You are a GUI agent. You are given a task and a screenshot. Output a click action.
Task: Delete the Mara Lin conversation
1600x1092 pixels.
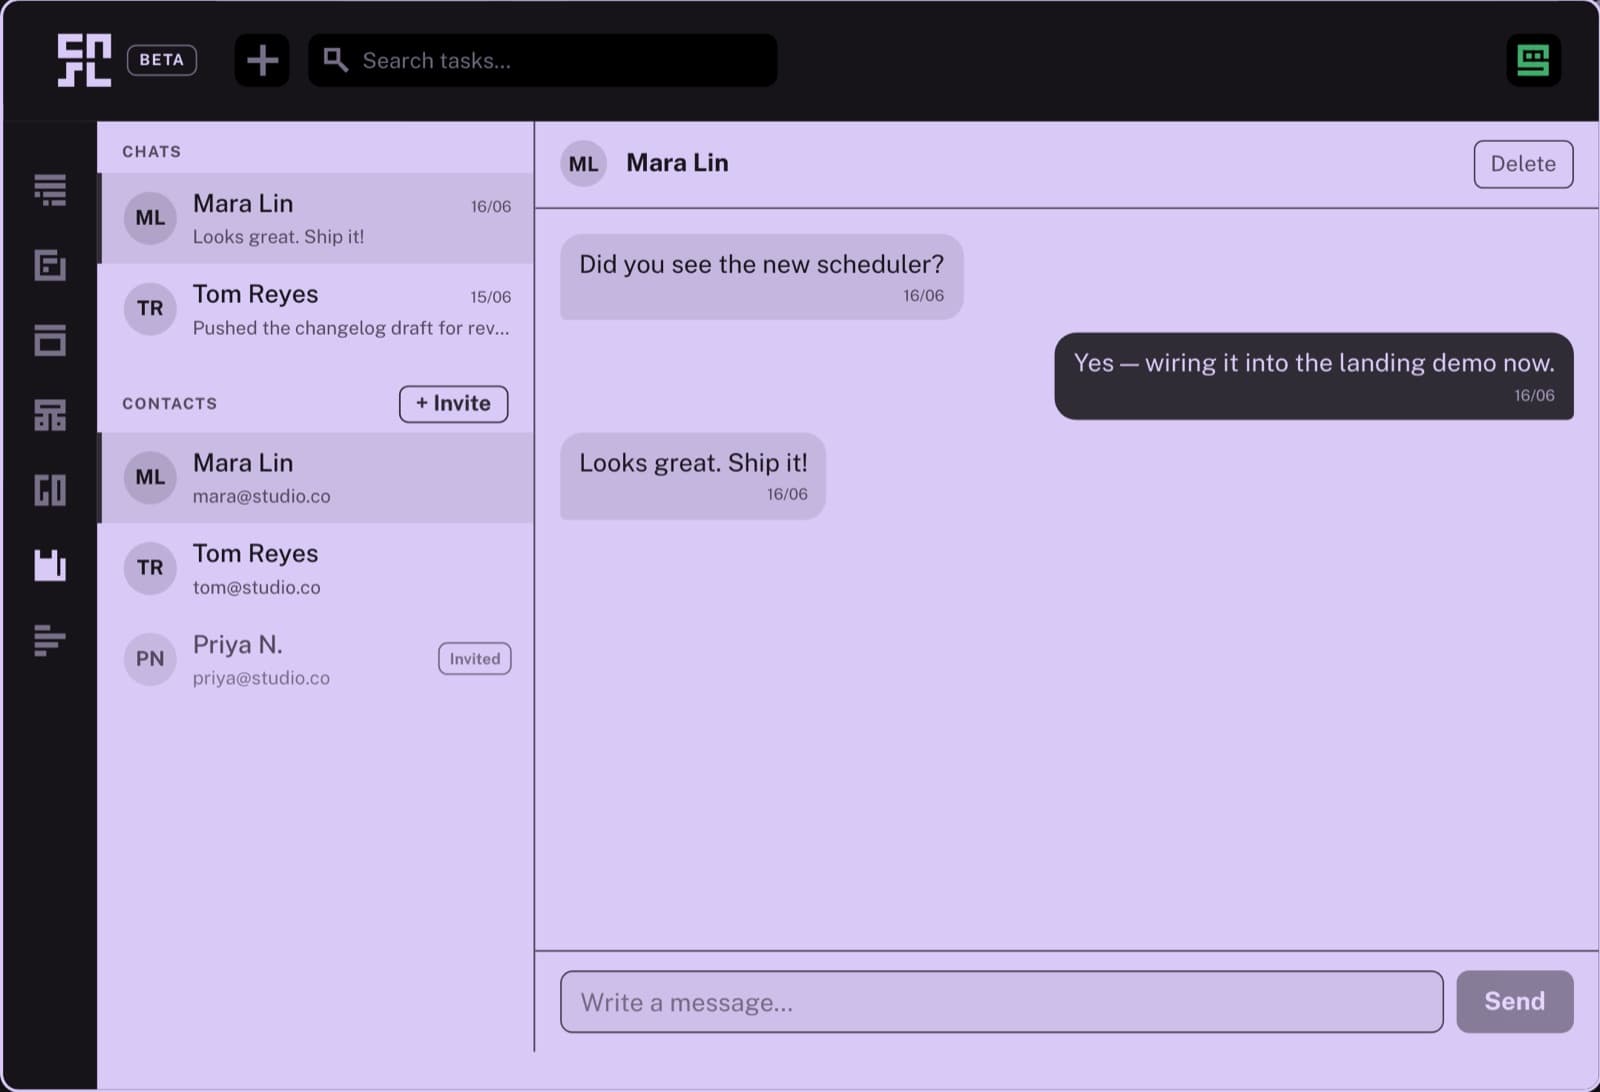point(1523,164)
